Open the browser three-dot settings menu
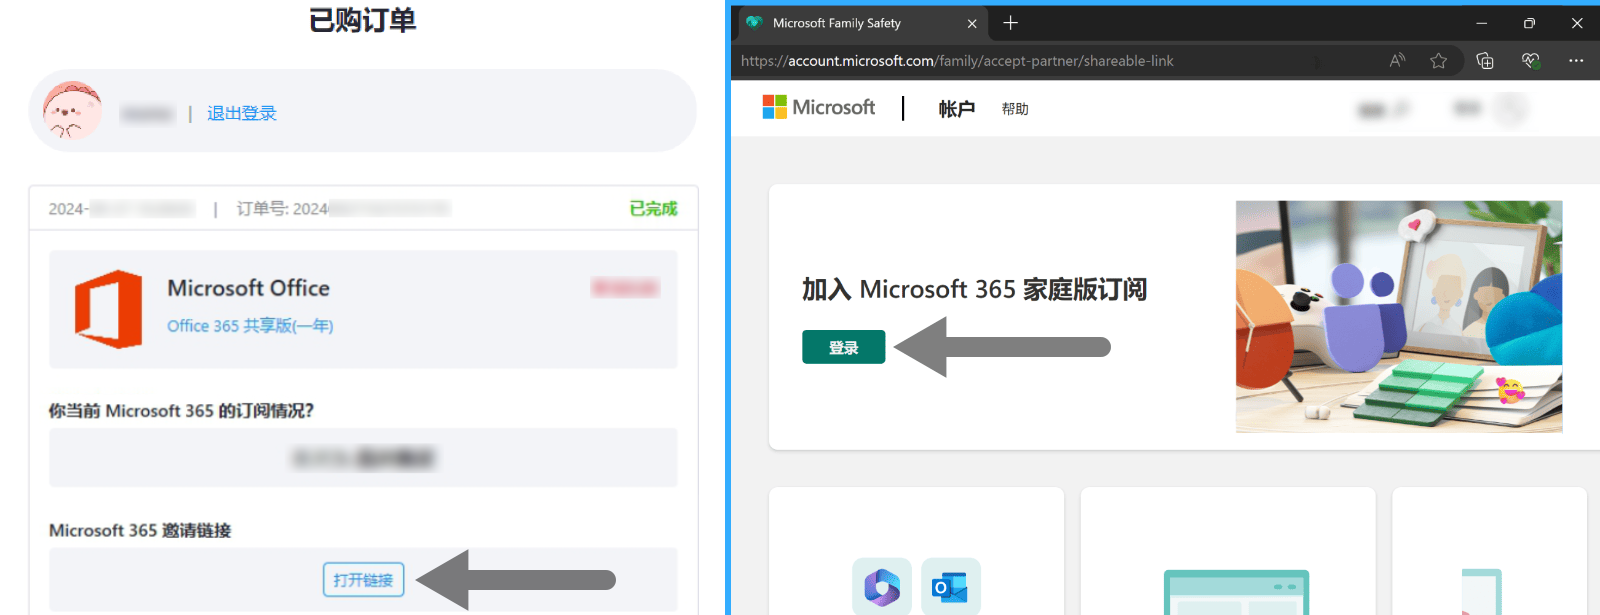The width and height of the screenshot is (1600, 615). pos(1576,61)
